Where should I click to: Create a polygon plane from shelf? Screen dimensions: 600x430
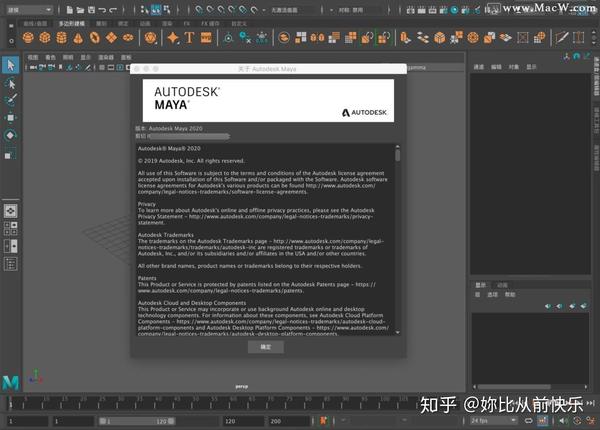coord(111,37)
